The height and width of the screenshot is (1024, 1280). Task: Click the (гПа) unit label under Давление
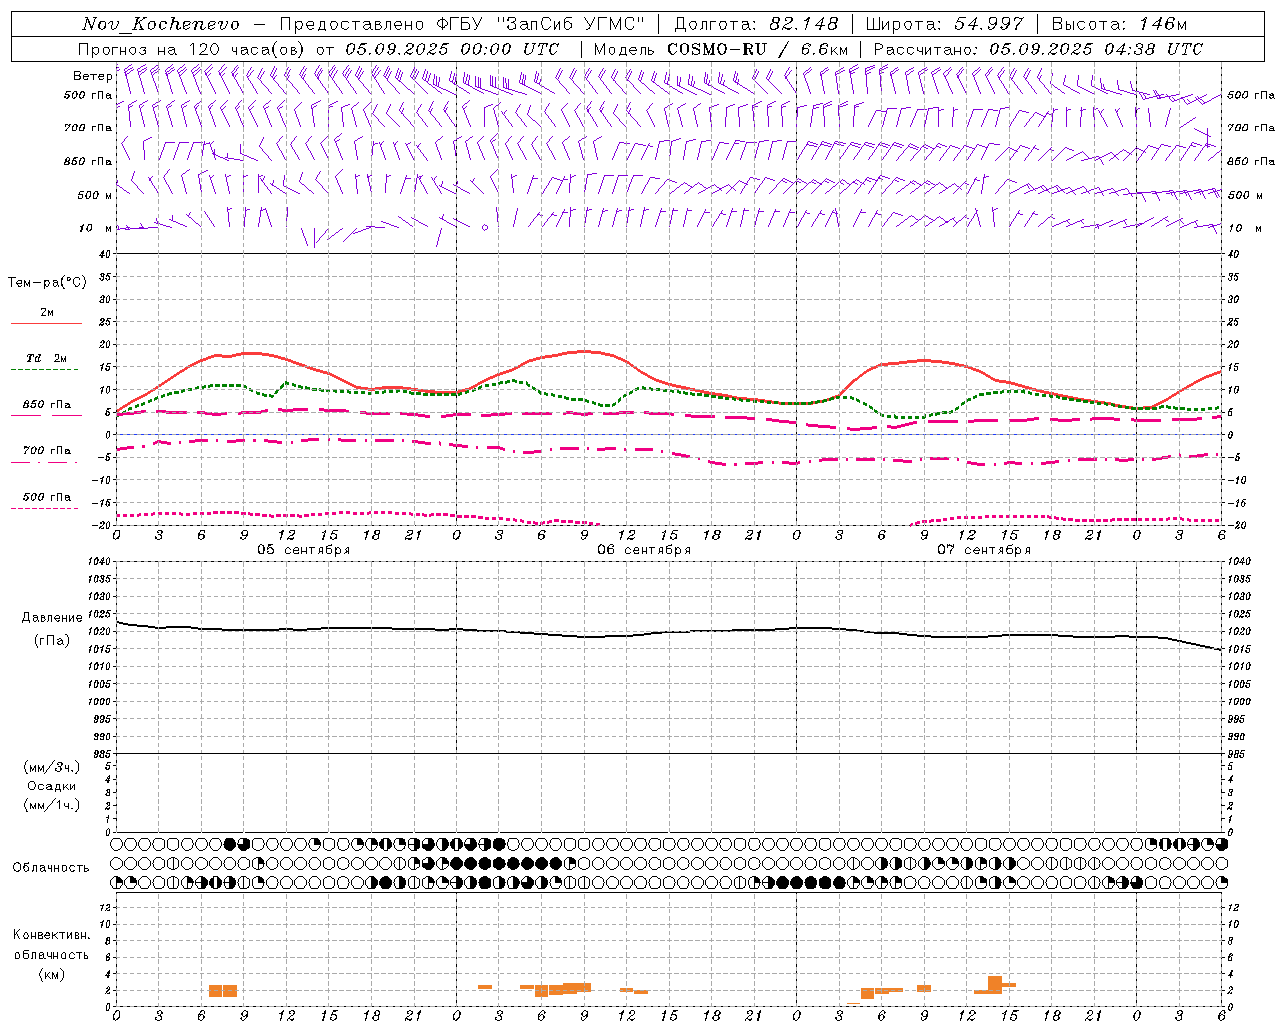[50, 641]
